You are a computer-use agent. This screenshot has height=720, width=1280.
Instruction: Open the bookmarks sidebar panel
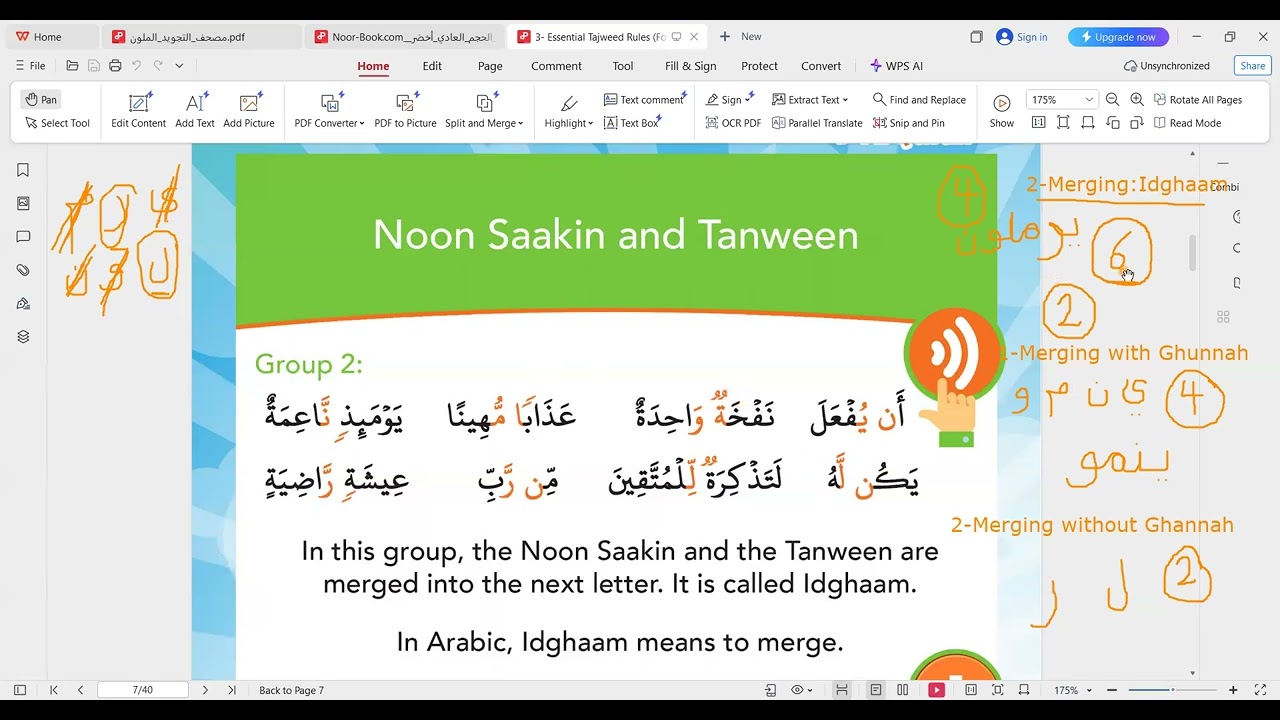pyautogui.click(x=23, y=170)
